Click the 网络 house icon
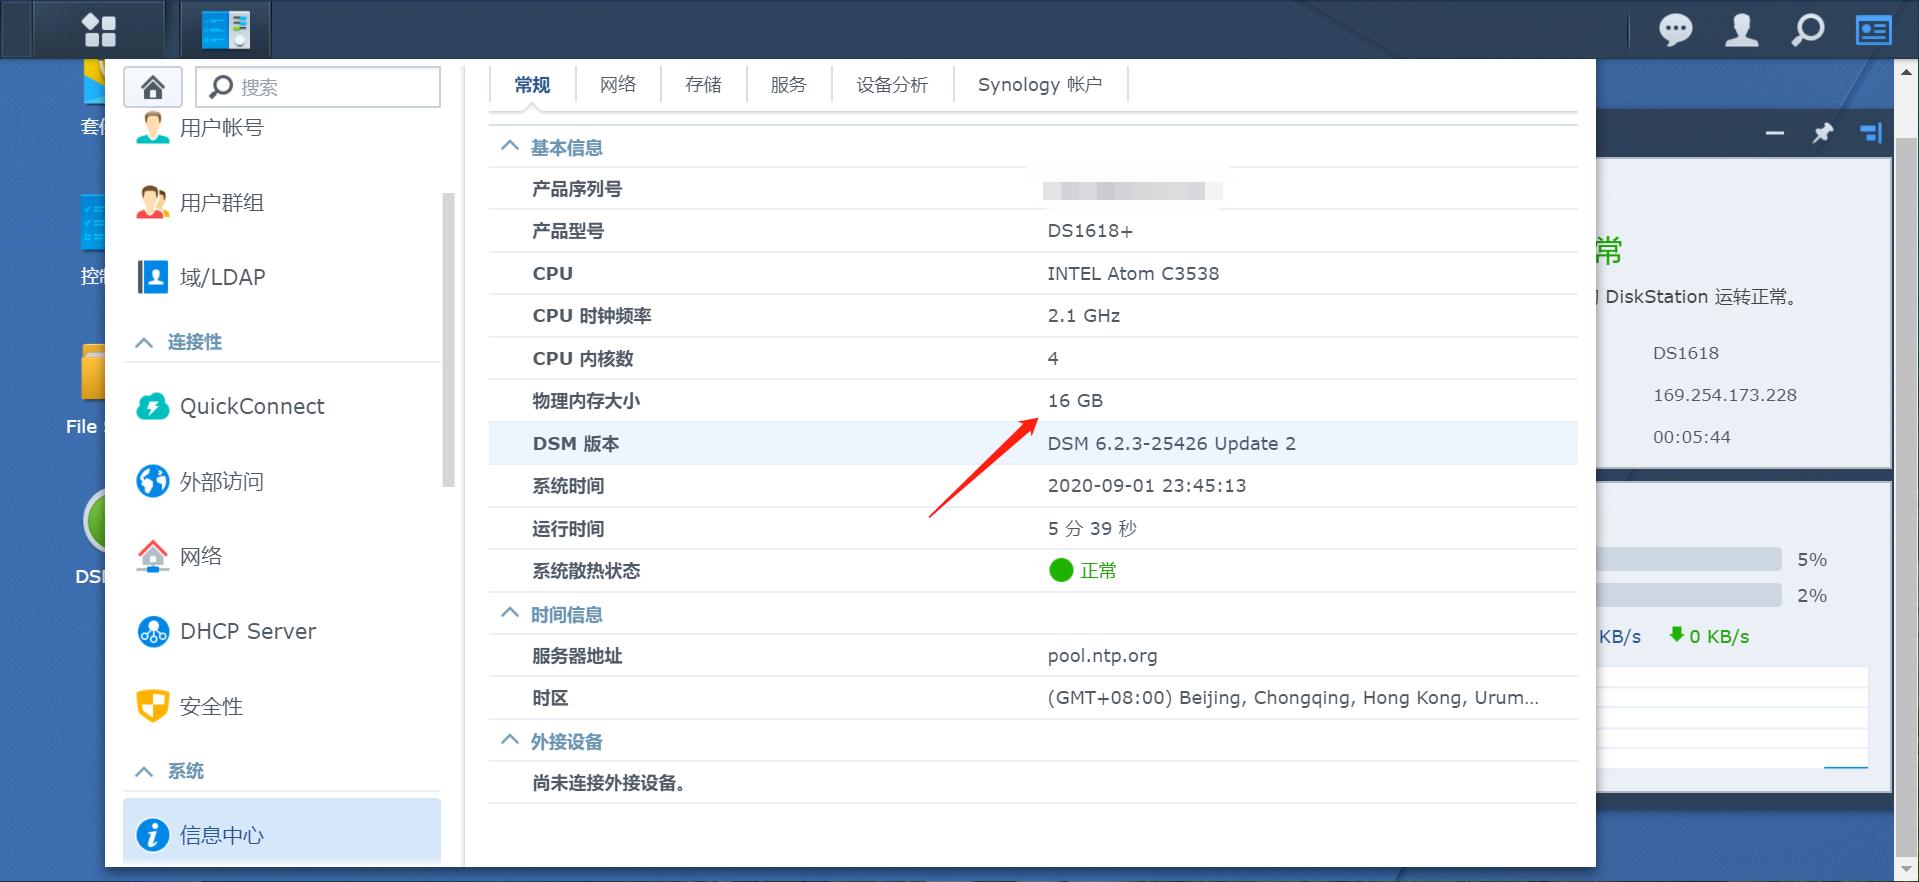The height and width of the screenshot is (882, 1919). pos(153,556)
